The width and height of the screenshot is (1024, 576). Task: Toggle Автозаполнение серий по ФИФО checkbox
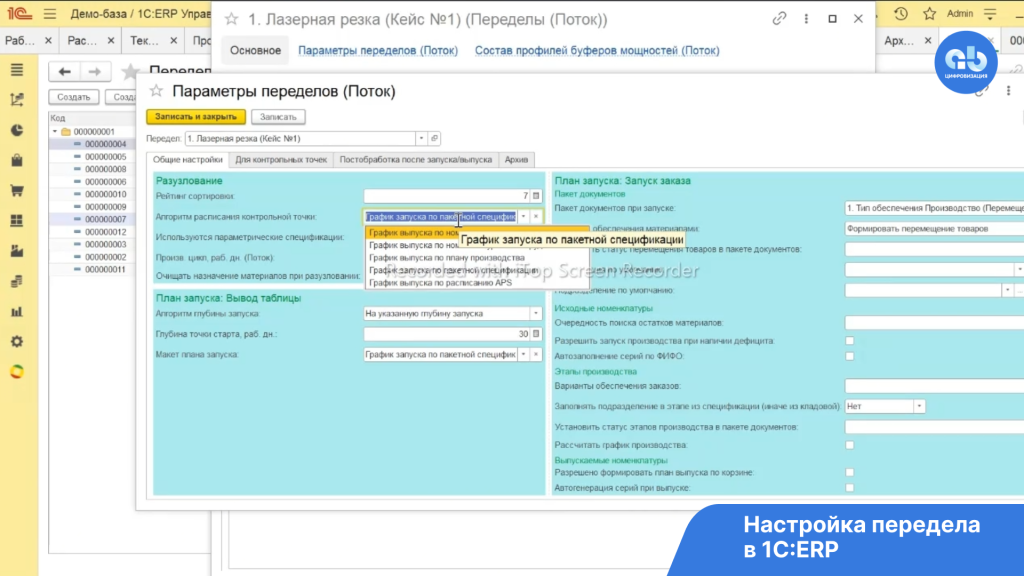click(x=850, y=356)
